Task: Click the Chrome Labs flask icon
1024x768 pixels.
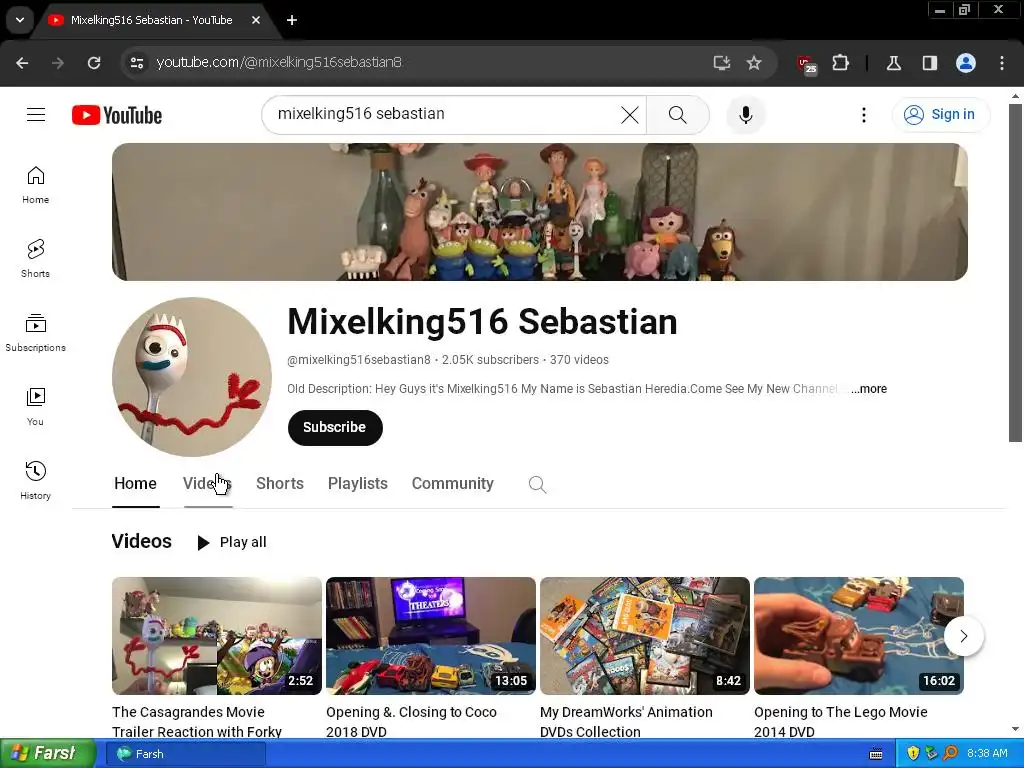Action: 893,63
